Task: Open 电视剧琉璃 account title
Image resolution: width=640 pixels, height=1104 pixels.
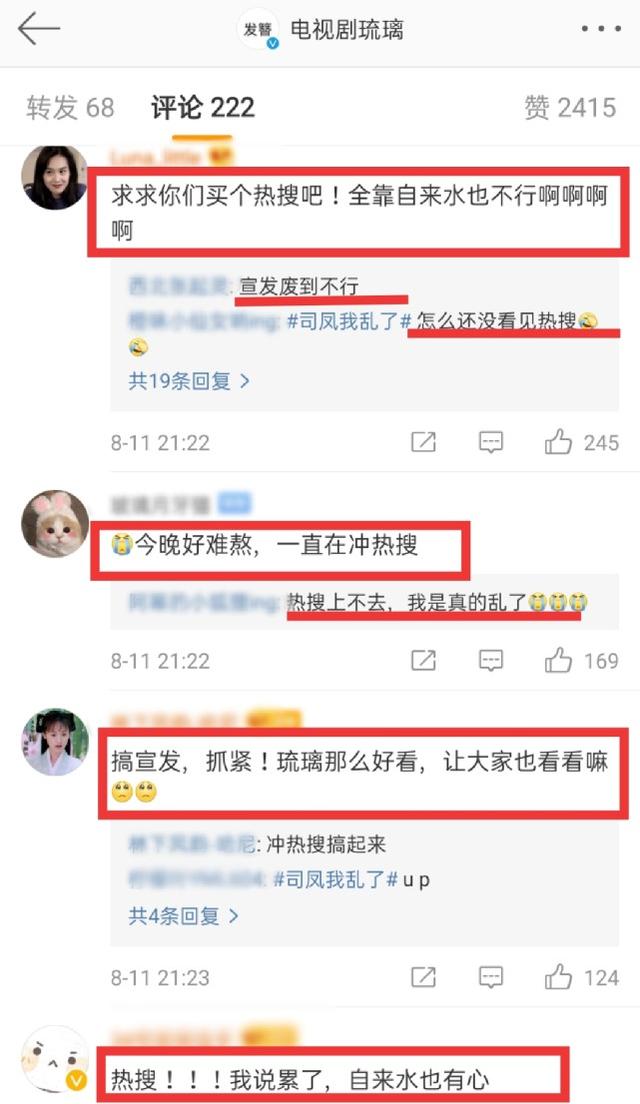Action: click(x=347, y=30)
